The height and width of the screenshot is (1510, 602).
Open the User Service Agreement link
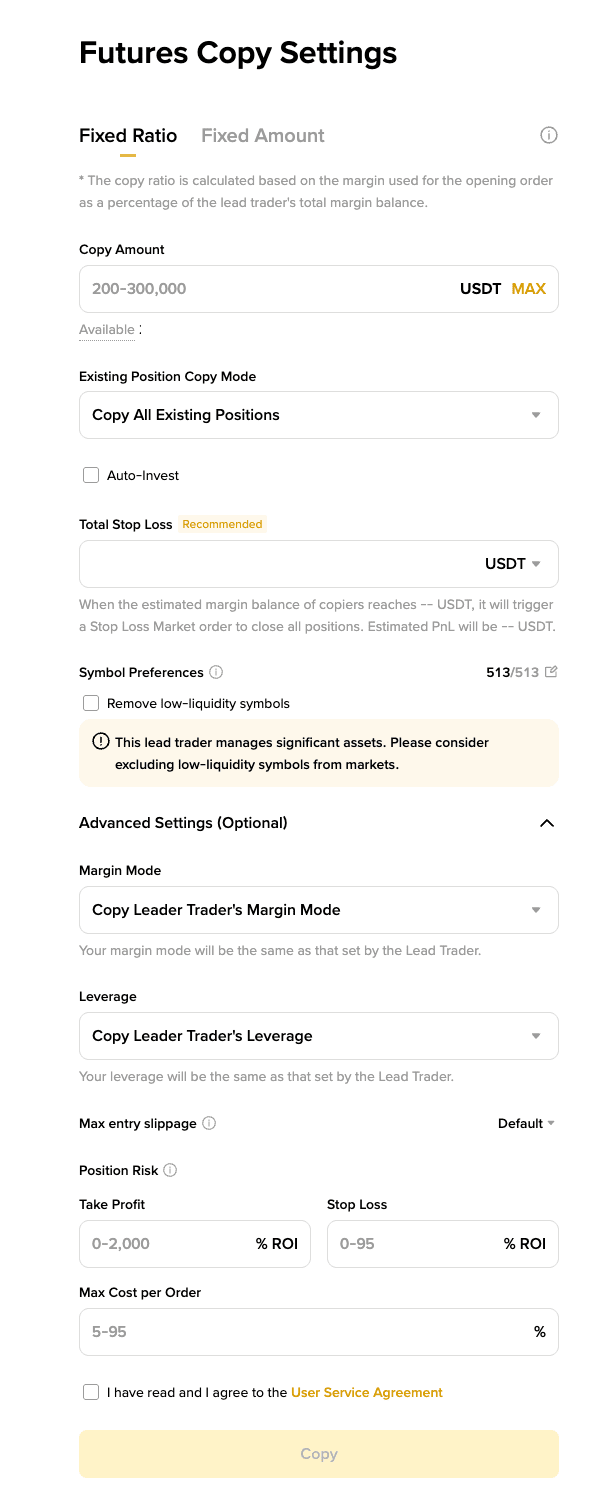pyautogui.click(x=366, y=1392)
